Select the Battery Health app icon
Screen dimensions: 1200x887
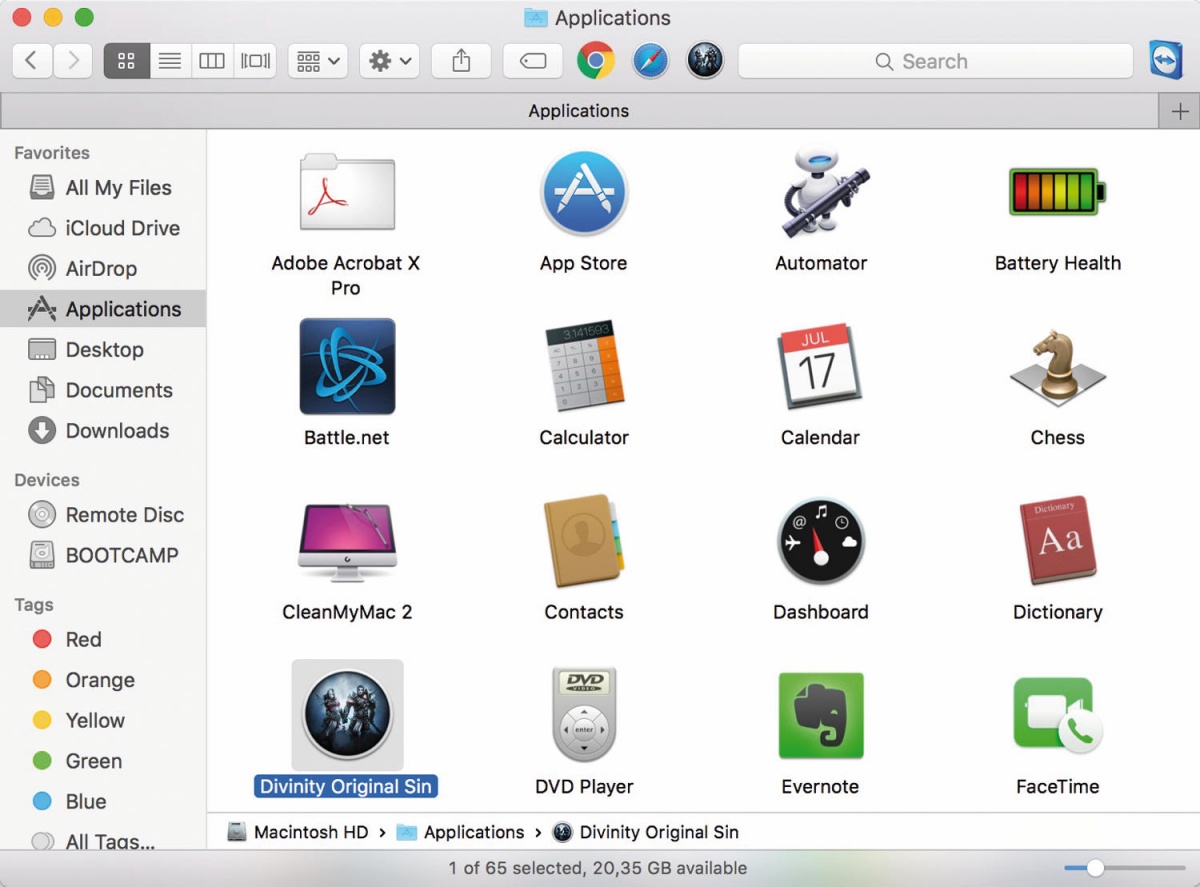click(x=1057, y=191)
